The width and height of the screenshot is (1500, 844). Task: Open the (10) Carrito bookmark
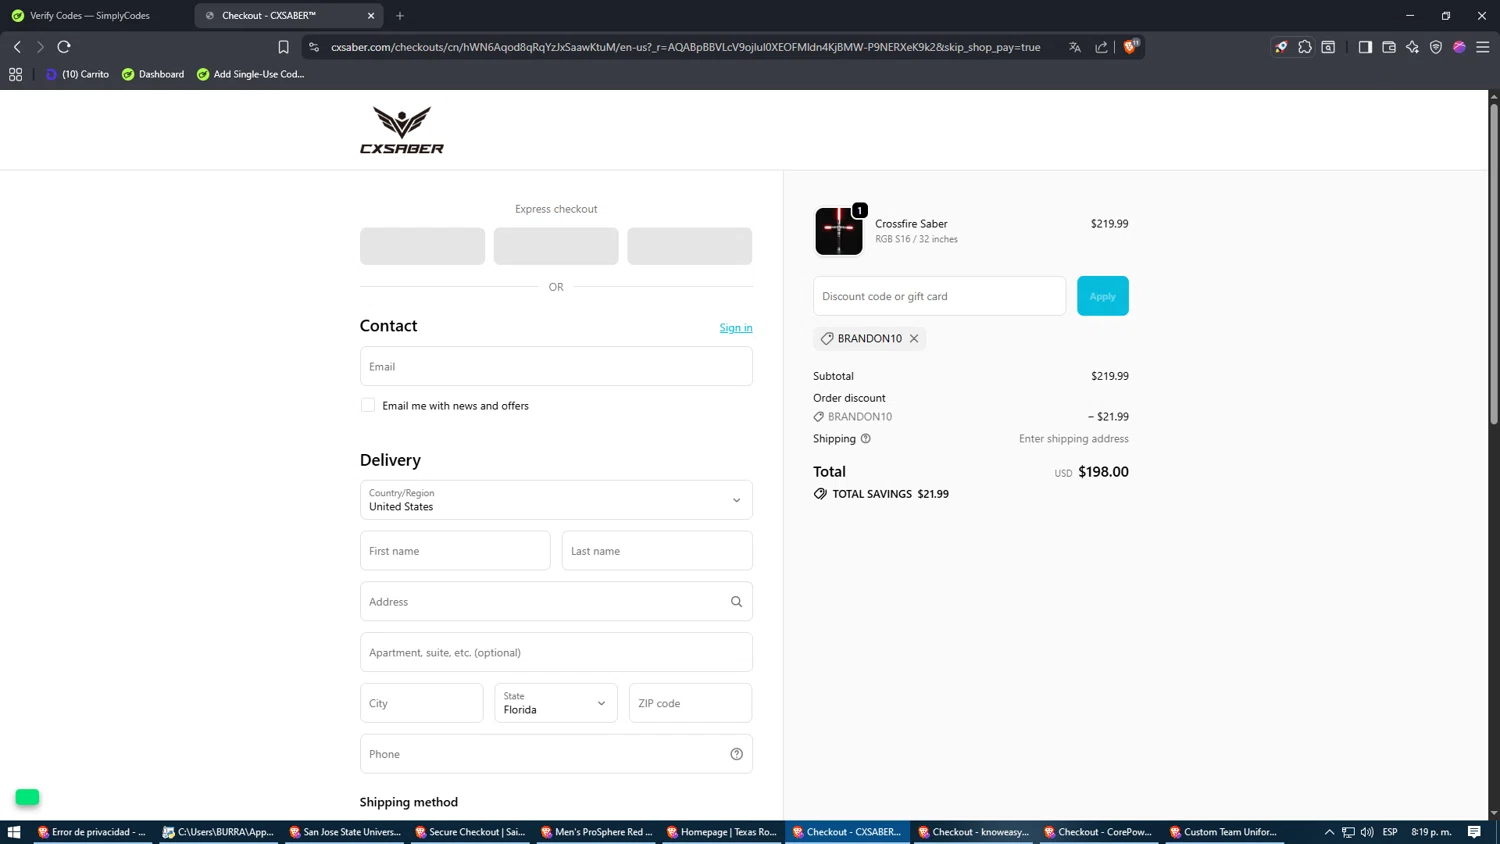pyautogui.click(x=77, y=74)
